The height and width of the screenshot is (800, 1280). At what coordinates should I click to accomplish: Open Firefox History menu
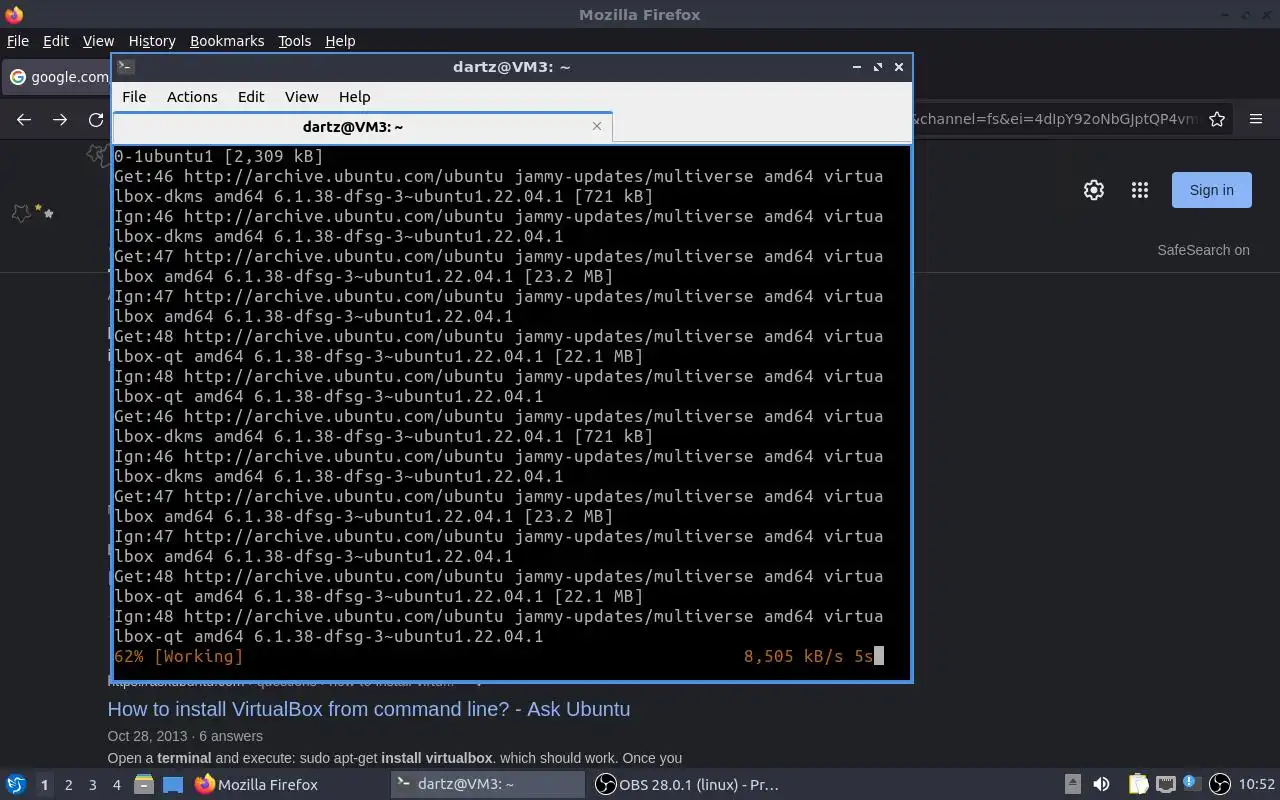click(x=152, y=41)
